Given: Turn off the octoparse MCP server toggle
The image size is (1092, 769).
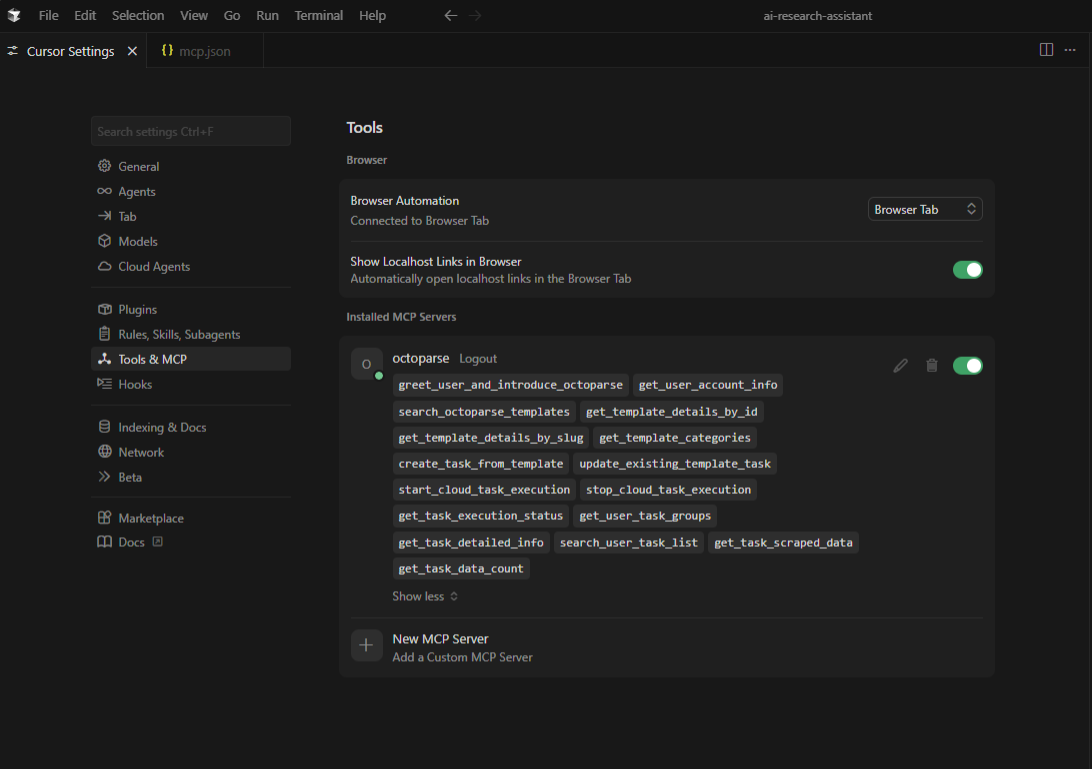Looking at the screenshot, I should pyautogui.click(x=967, y=365).
